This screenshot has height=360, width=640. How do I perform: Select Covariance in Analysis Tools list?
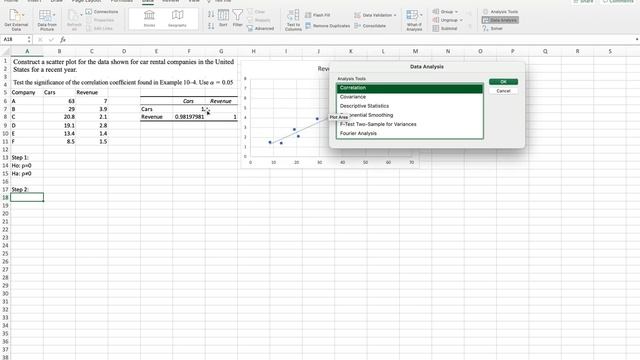[409, 97]
